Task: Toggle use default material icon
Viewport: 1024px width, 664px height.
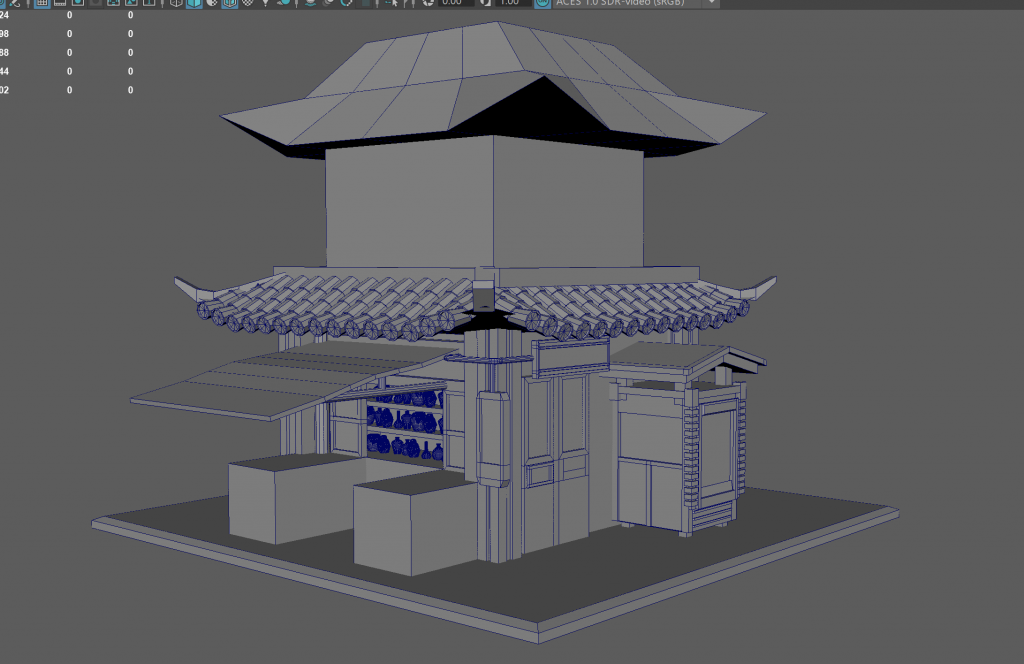Action: coord(212,3)
